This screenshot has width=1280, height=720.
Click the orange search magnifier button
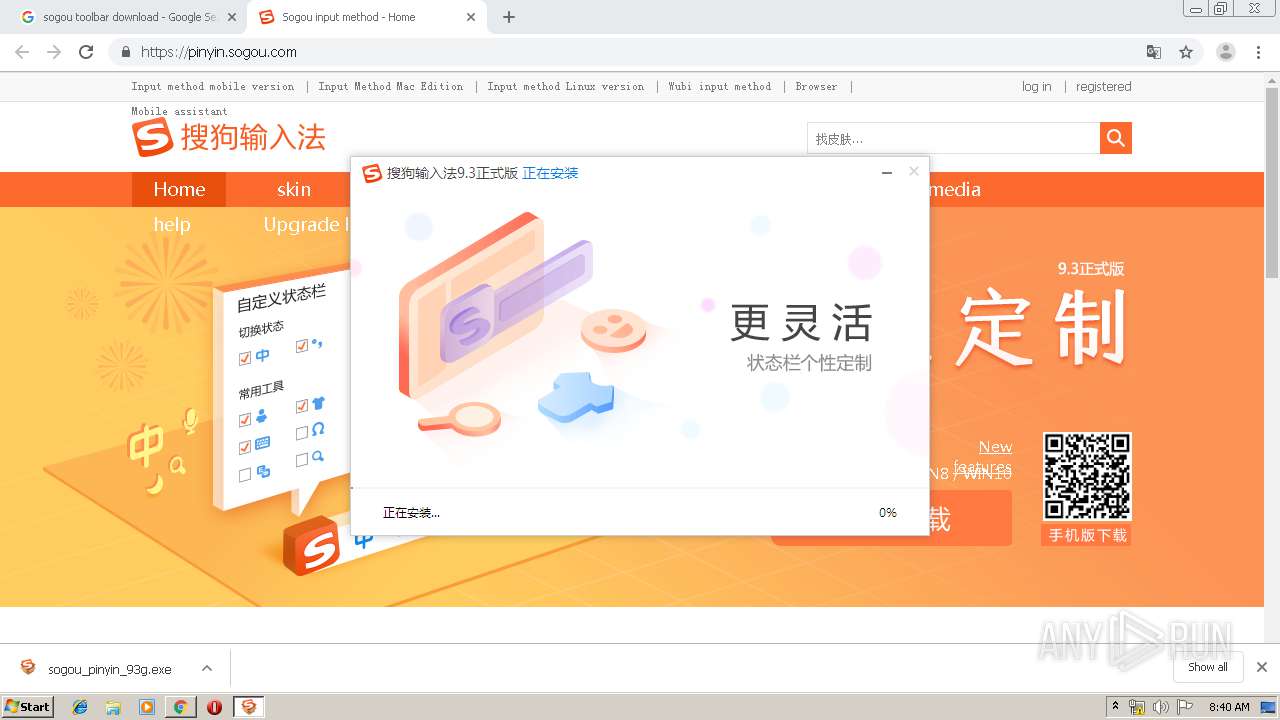click(1116, 138)
